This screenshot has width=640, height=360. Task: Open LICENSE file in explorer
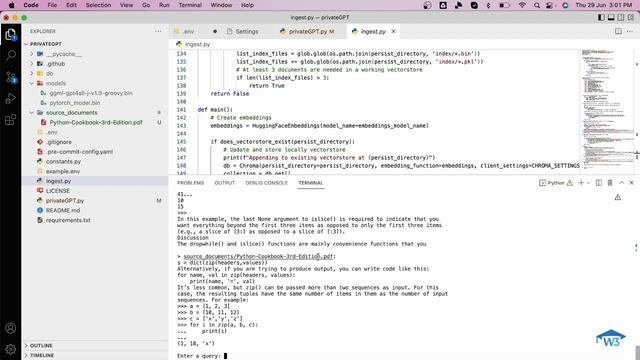58,191
